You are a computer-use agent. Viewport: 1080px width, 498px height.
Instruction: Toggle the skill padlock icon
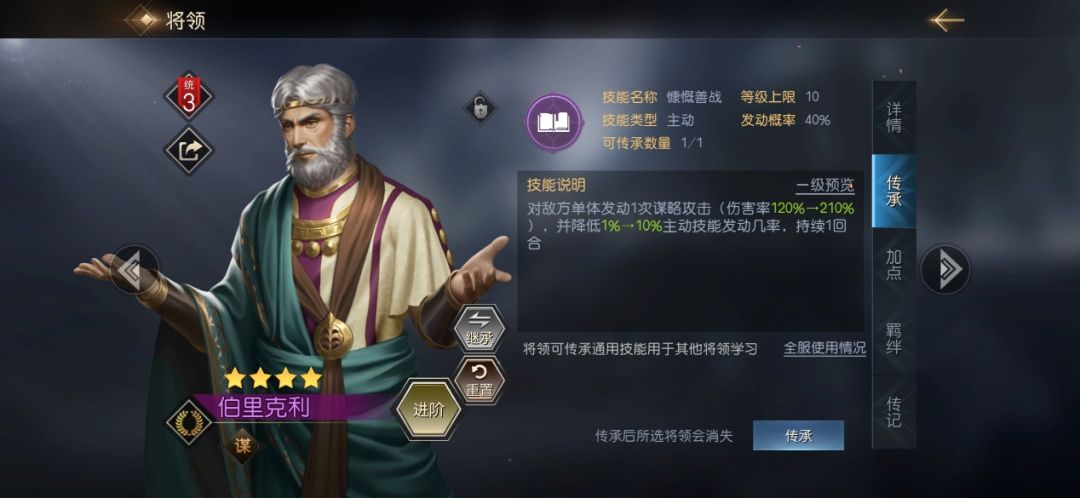[480, 108]
